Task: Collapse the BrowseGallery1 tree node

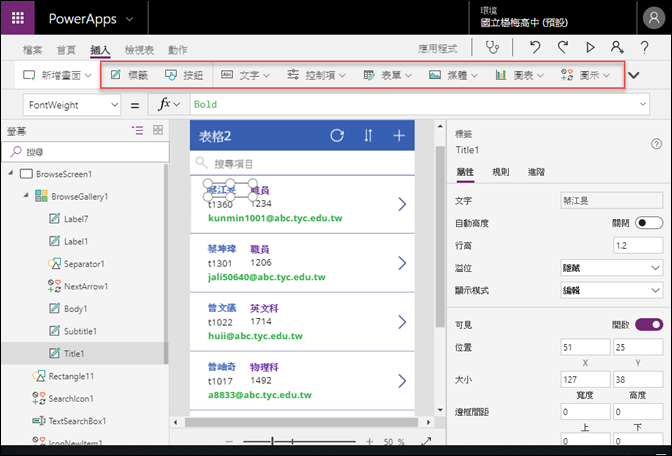Action: [26, 195]
